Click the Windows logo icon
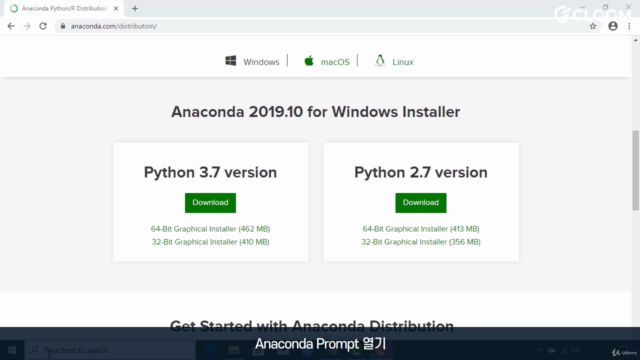Image resolution: width=640 pixels, height=360 pixels. 231,61
